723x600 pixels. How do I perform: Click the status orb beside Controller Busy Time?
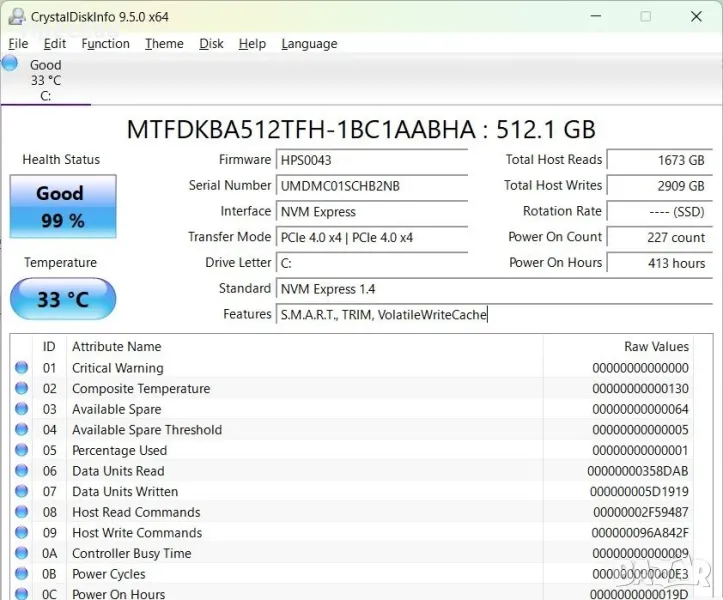21,554
